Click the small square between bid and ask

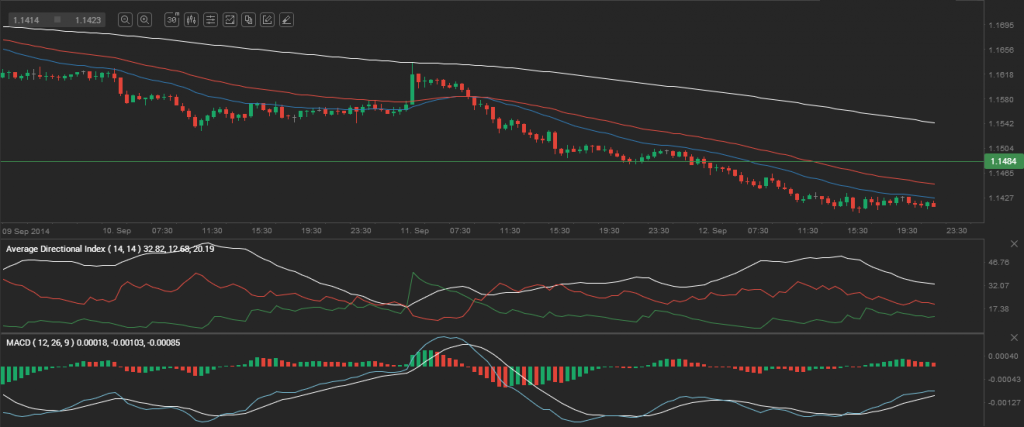coord(57,19)
